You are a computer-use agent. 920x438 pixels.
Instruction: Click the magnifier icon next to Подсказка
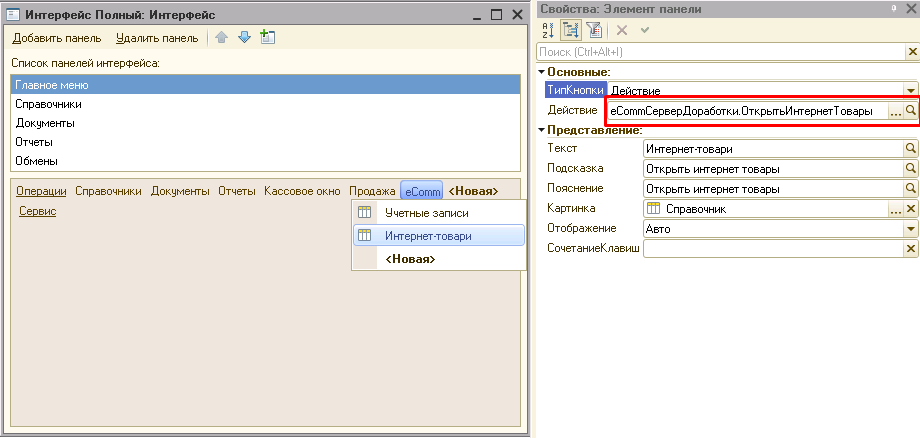click(x=911, y=168)
